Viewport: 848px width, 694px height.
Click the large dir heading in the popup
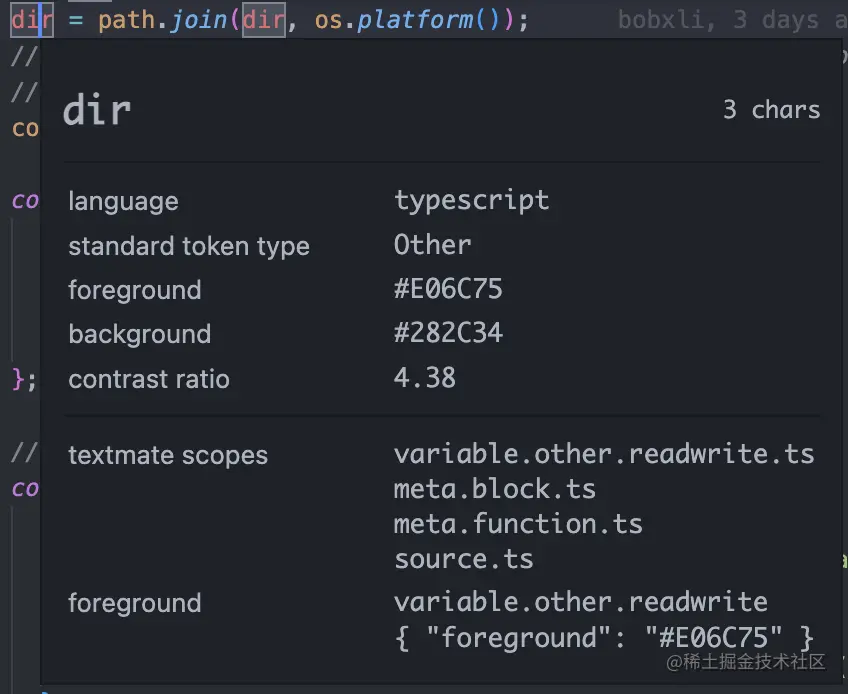pos(96,110)
